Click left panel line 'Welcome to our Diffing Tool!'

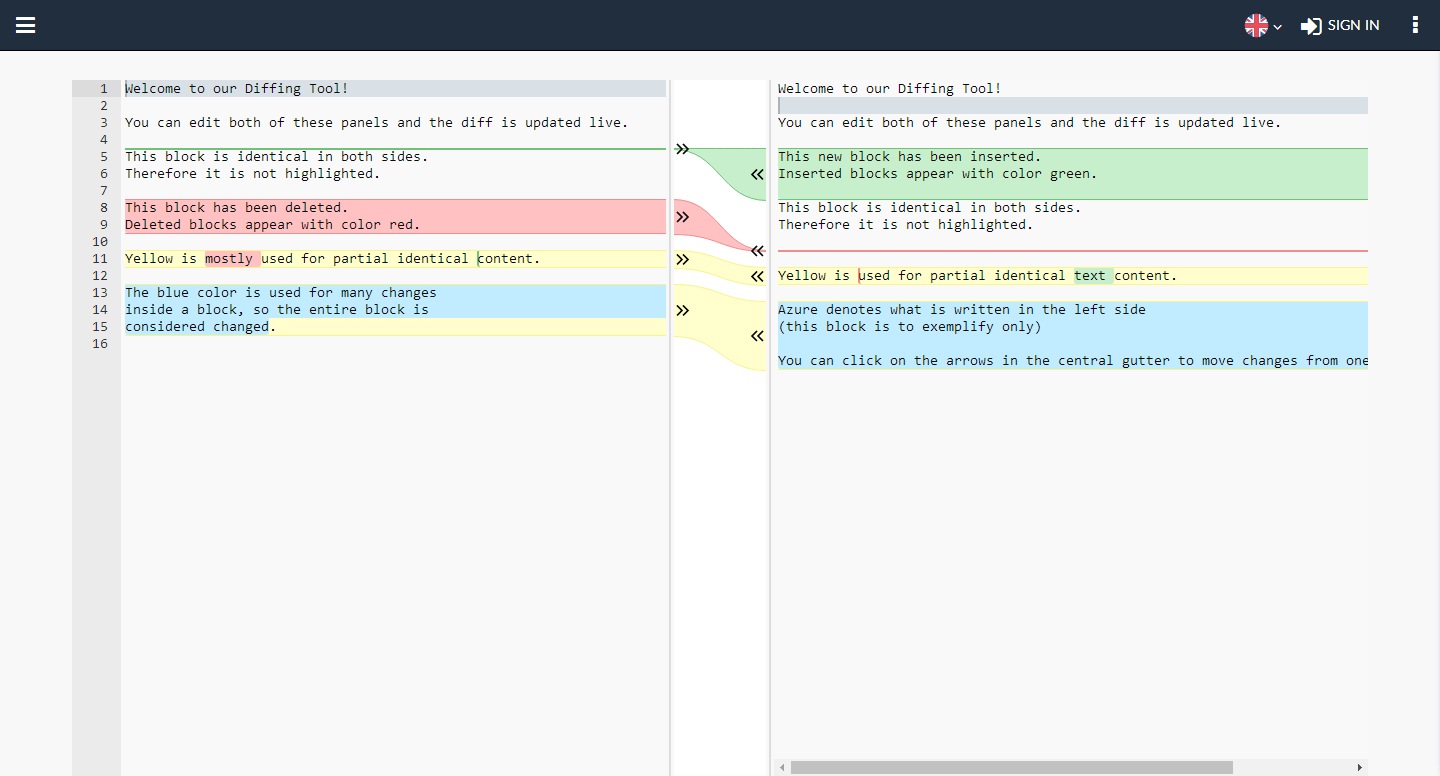(x=237, y=88)
